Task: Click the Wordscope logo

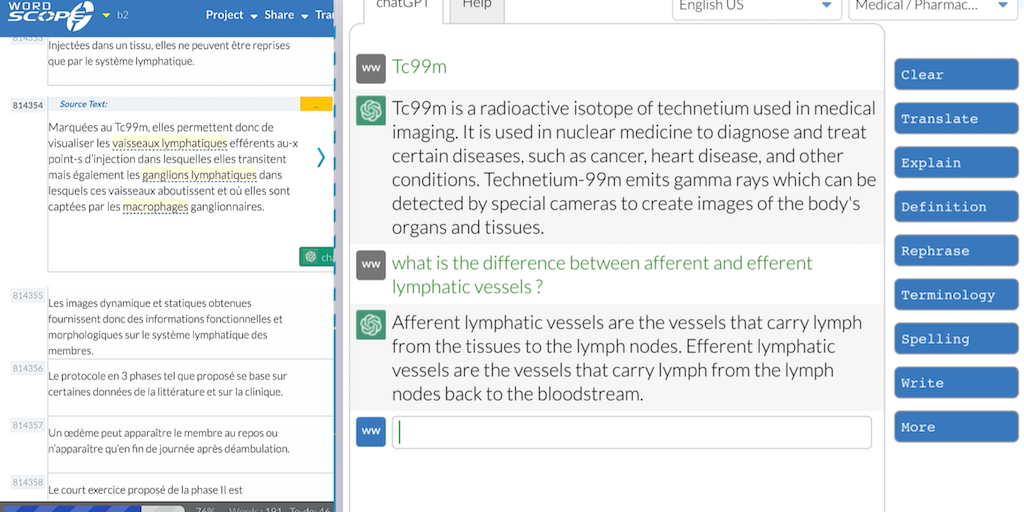Action: pos(51,16)
